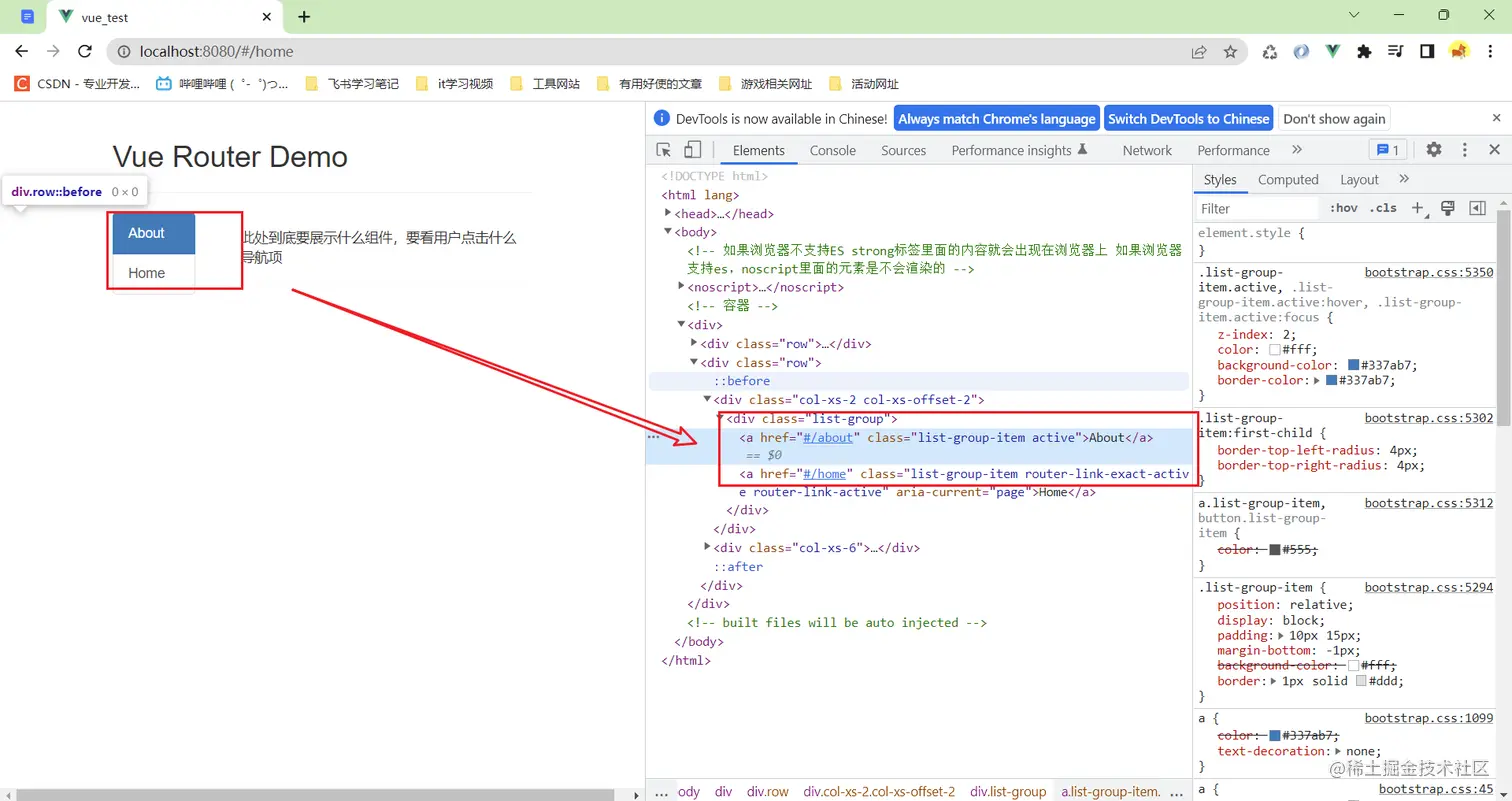The height and width of the screenshot is (801, 1512).
Task: Switch to the Console tab
Action: [833, 150]
